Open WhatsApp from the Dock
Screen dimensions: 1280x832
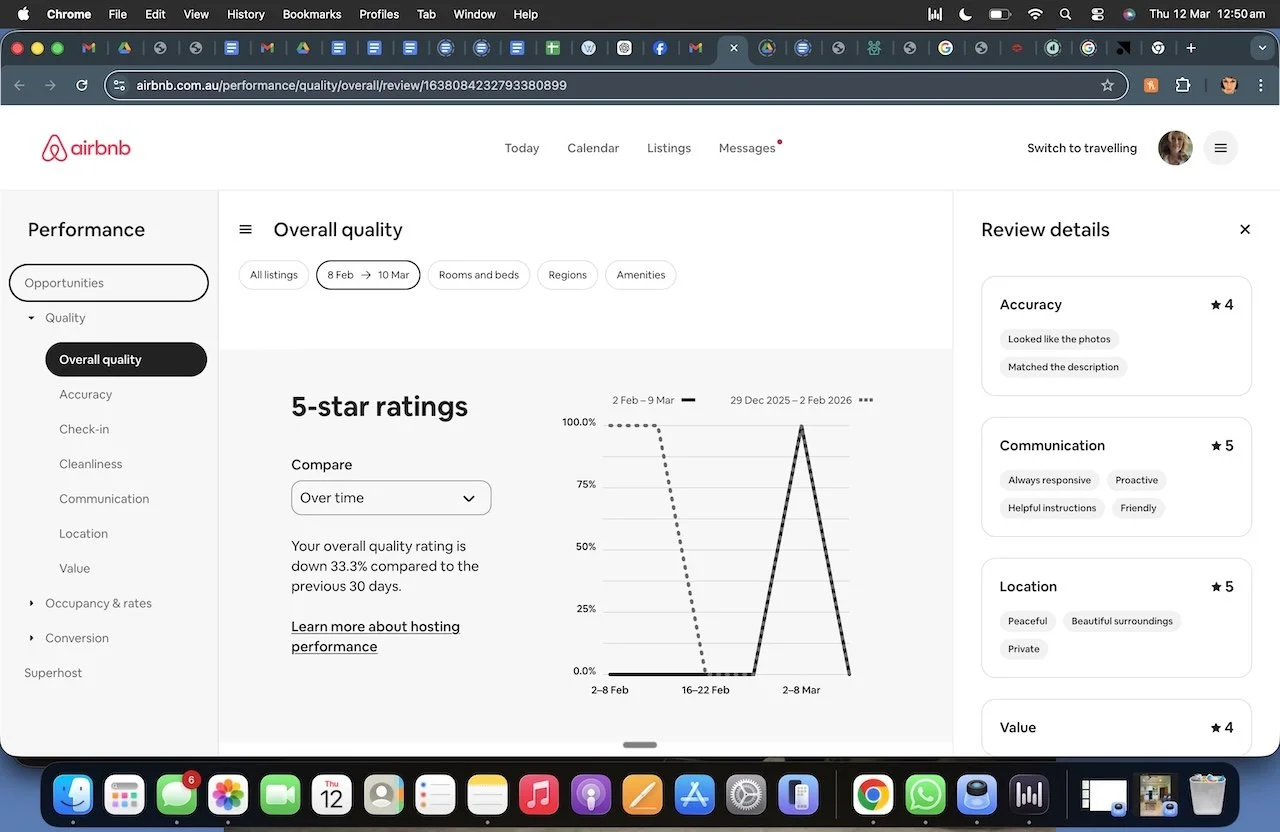[x=924, y=795]
